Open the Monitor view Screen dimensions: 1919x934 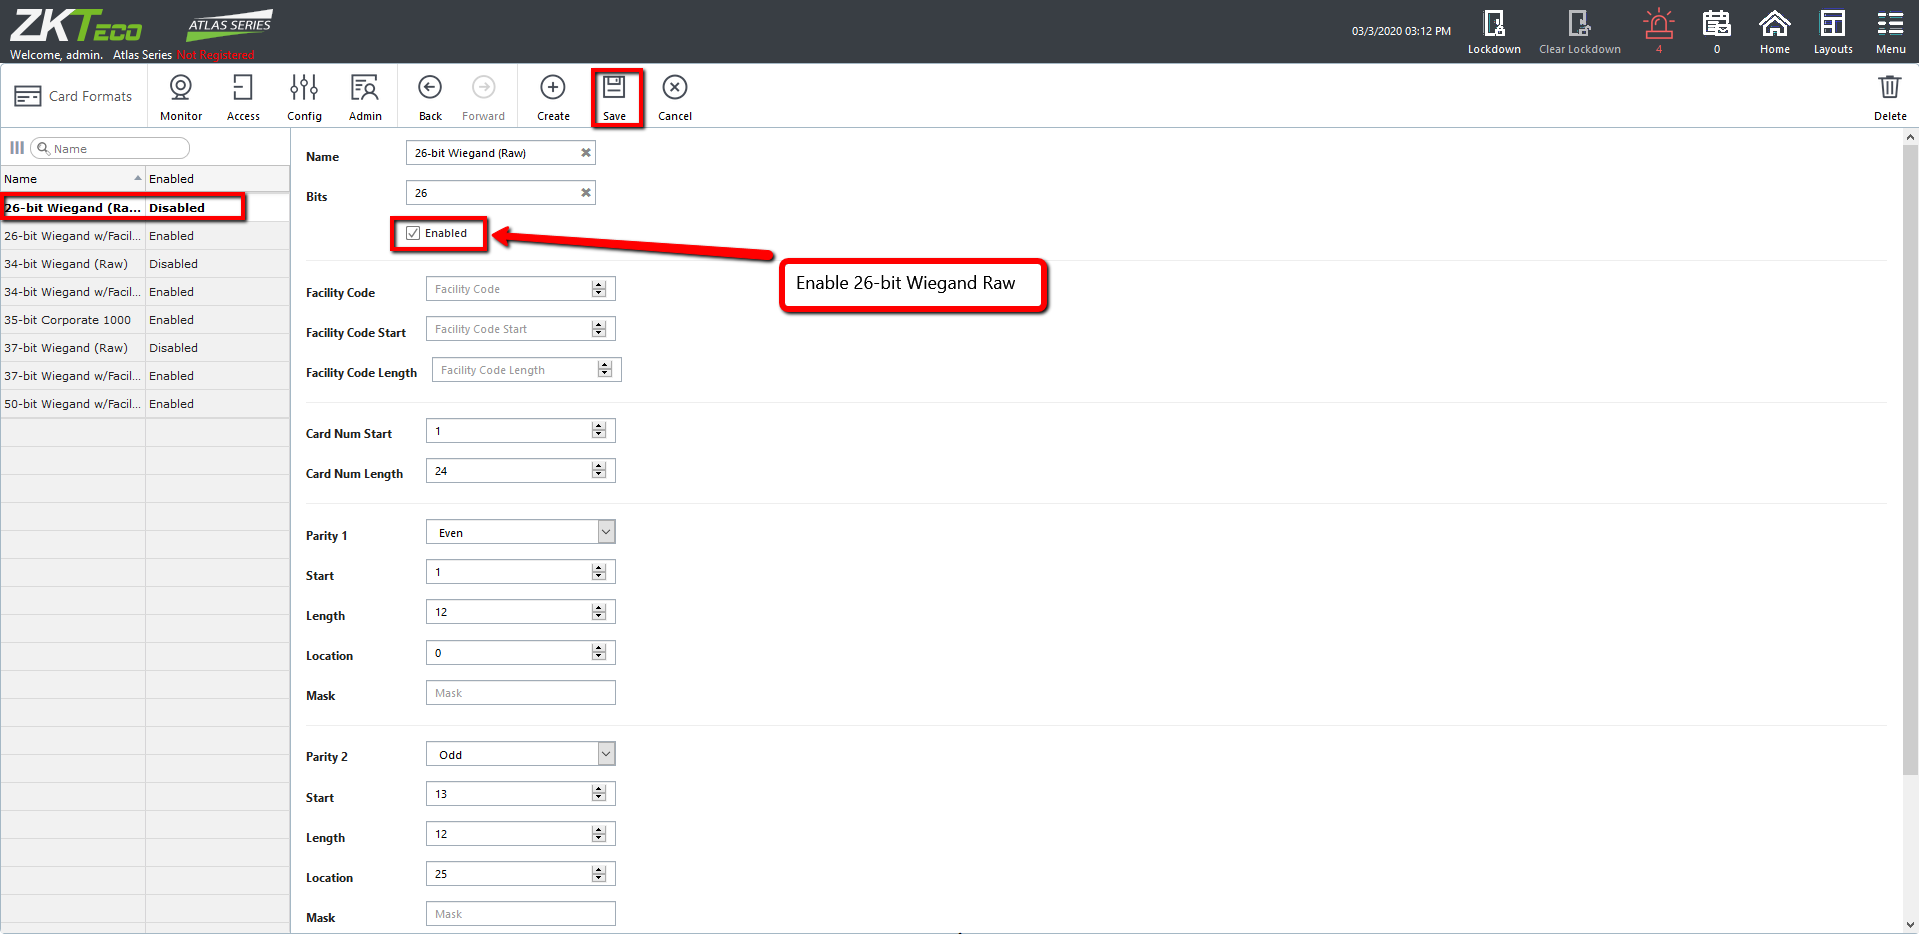tap(181, 97)
